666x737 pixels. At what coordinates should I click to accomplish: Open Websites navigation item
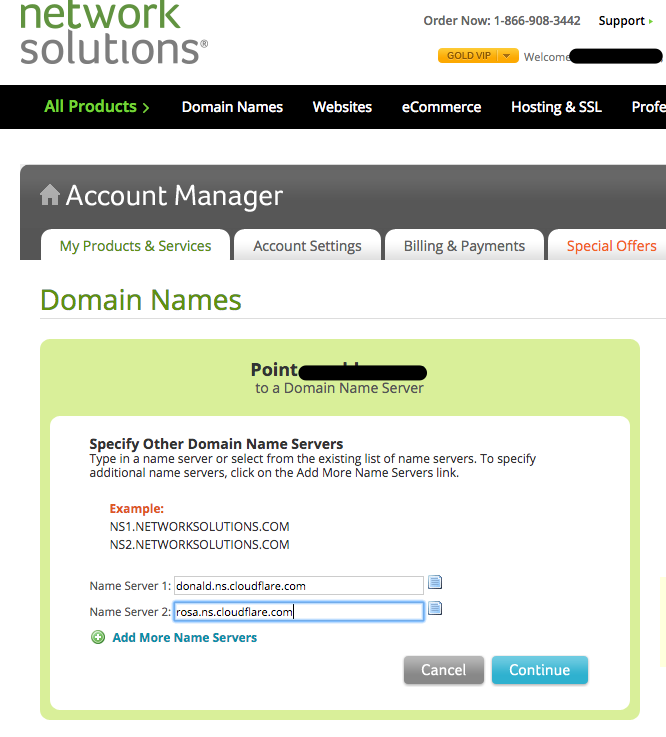pyautogui.click(x=342, y=107)
